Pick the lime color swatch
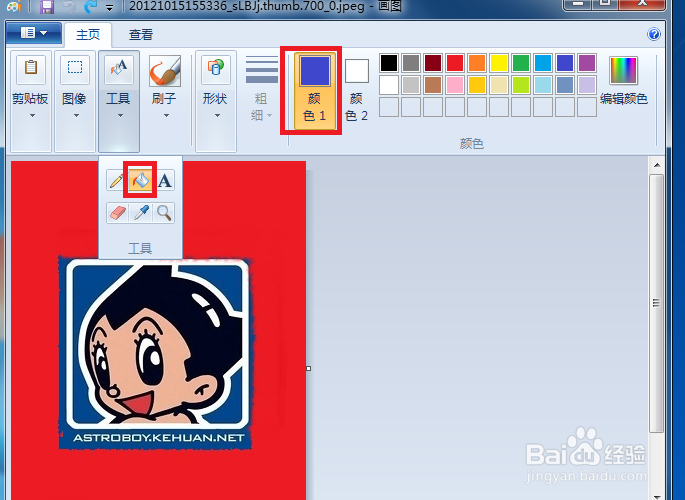685x500 pixels. (521, 85)
